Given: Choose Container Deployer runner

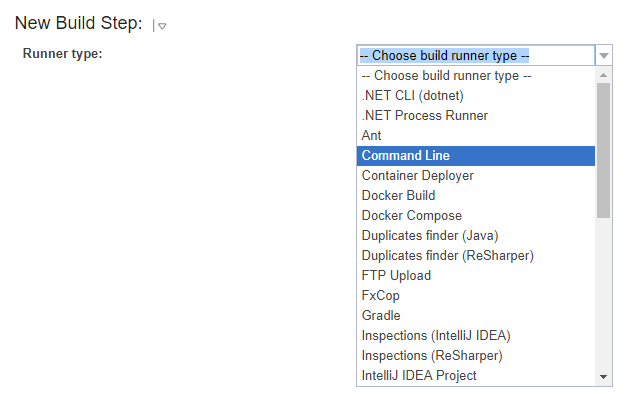Looking at the screenshot, I should (417, 176).
